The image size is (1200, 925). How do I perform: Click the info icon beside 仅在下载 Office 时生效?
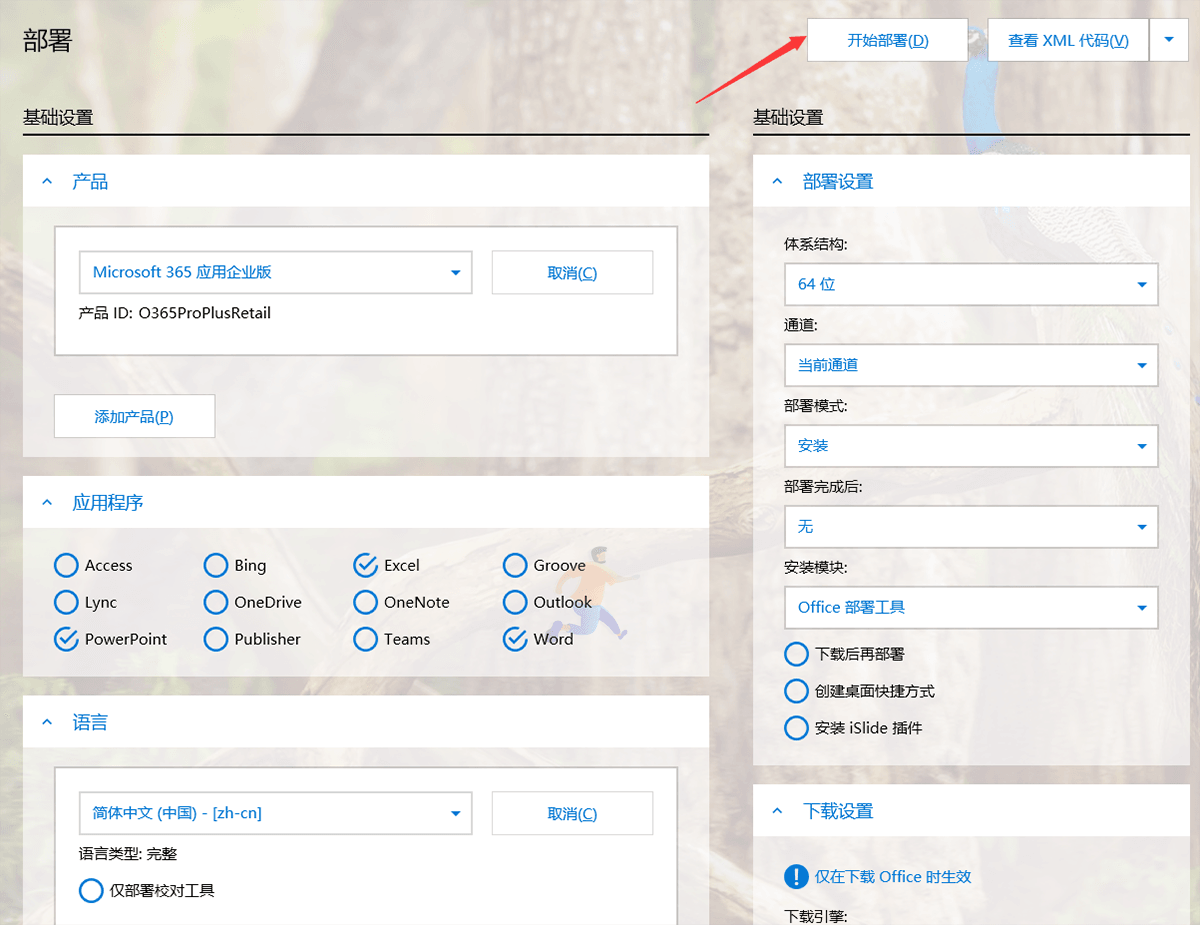tap(796, 877)
